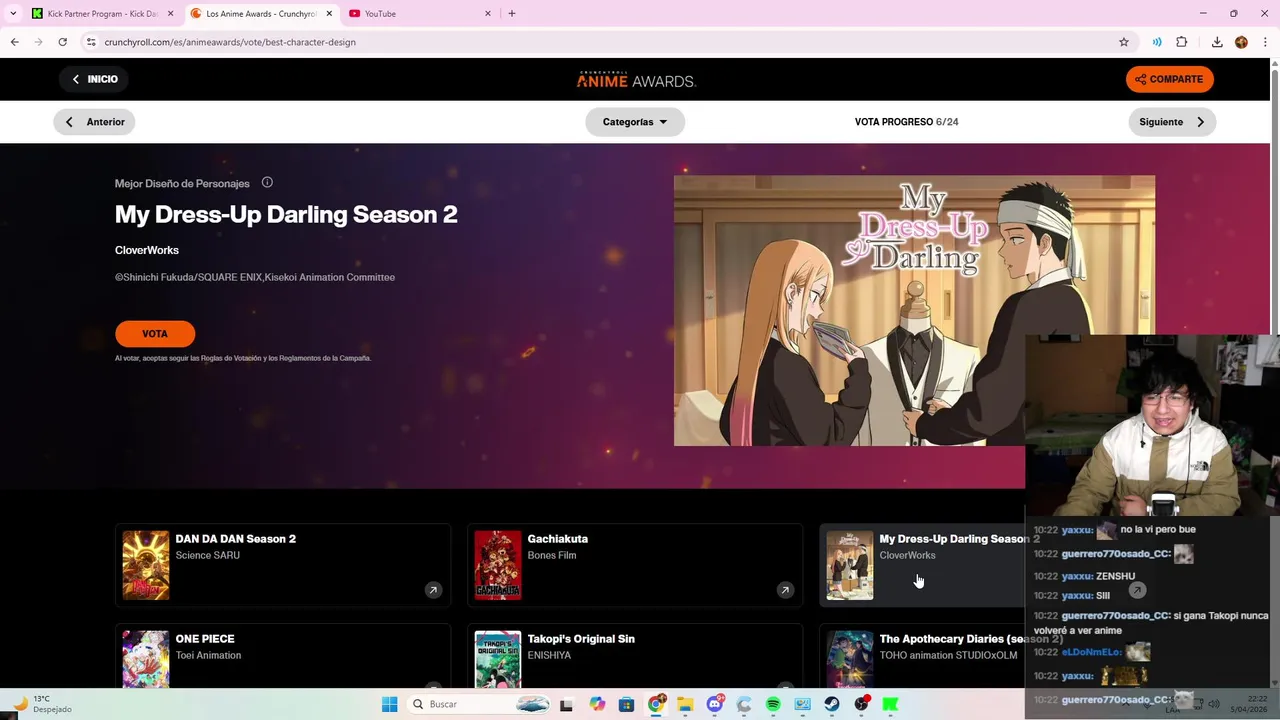The height and width of the screenshot is (720, 1280).
Task: Close the YouTube tab
Action: (x=488, y=13)
